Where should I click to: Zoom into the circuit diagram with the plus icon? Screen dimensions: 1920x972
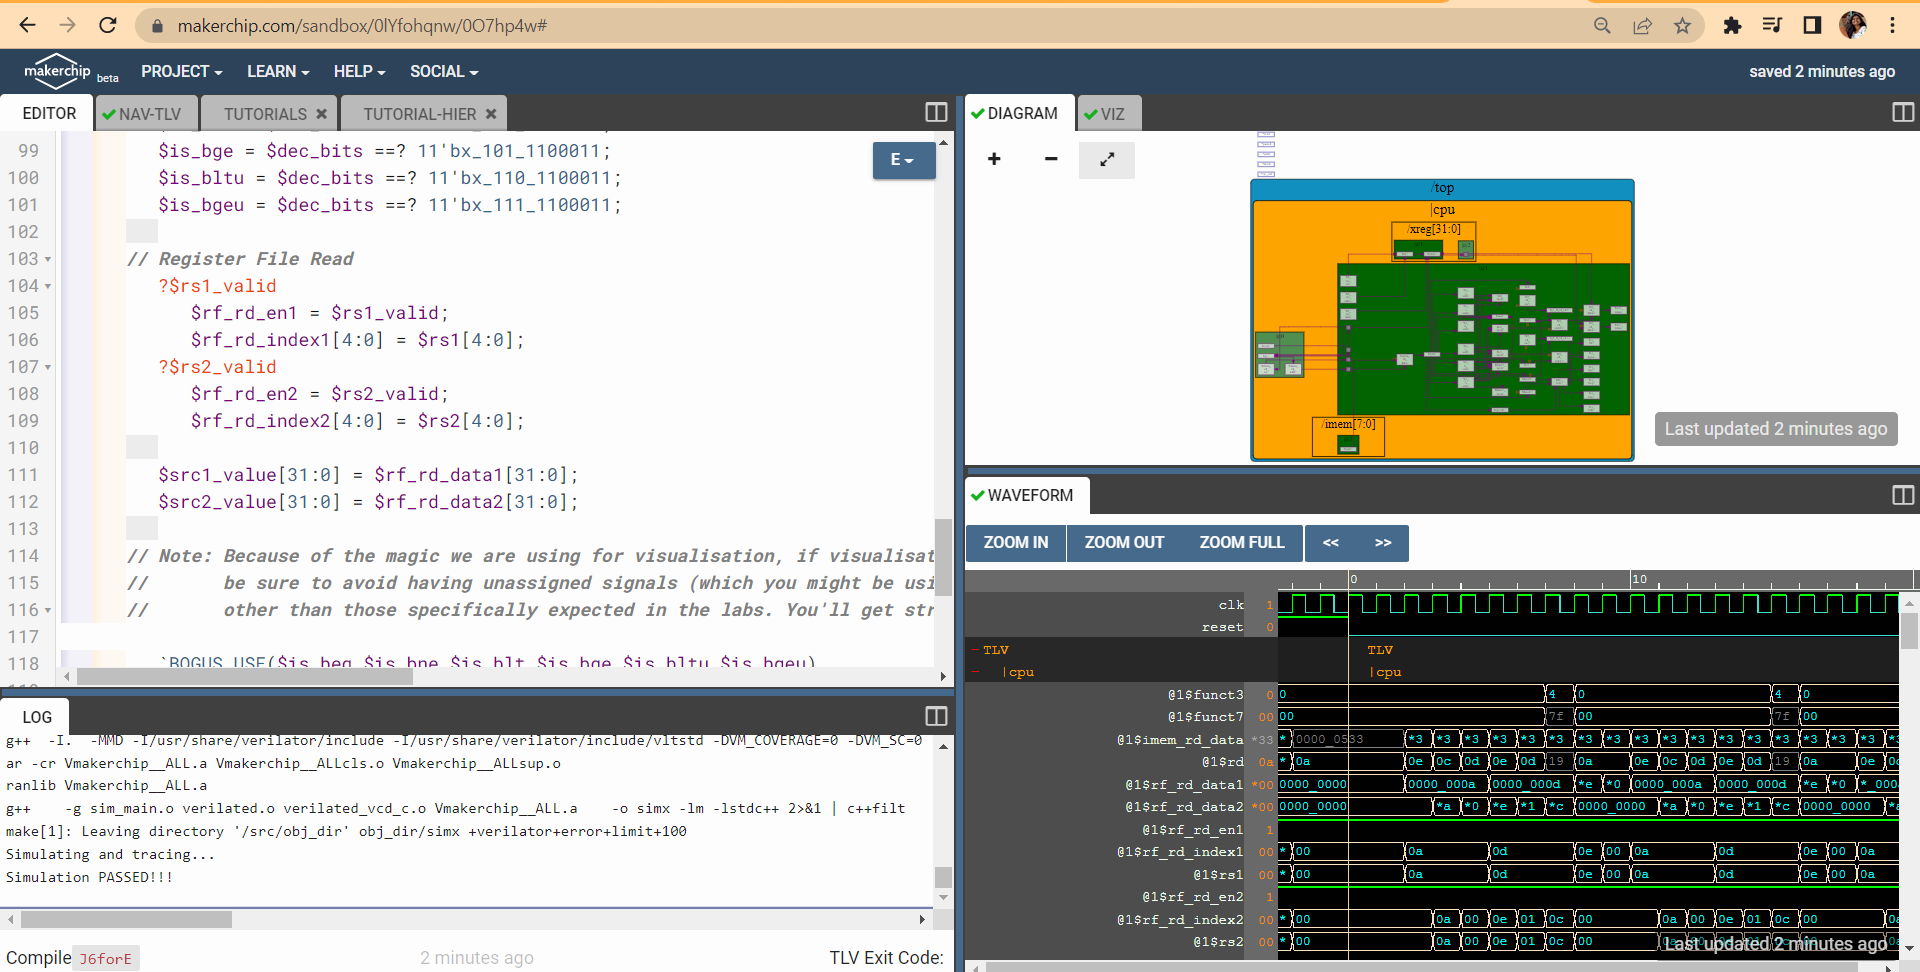tap(994, 159)
